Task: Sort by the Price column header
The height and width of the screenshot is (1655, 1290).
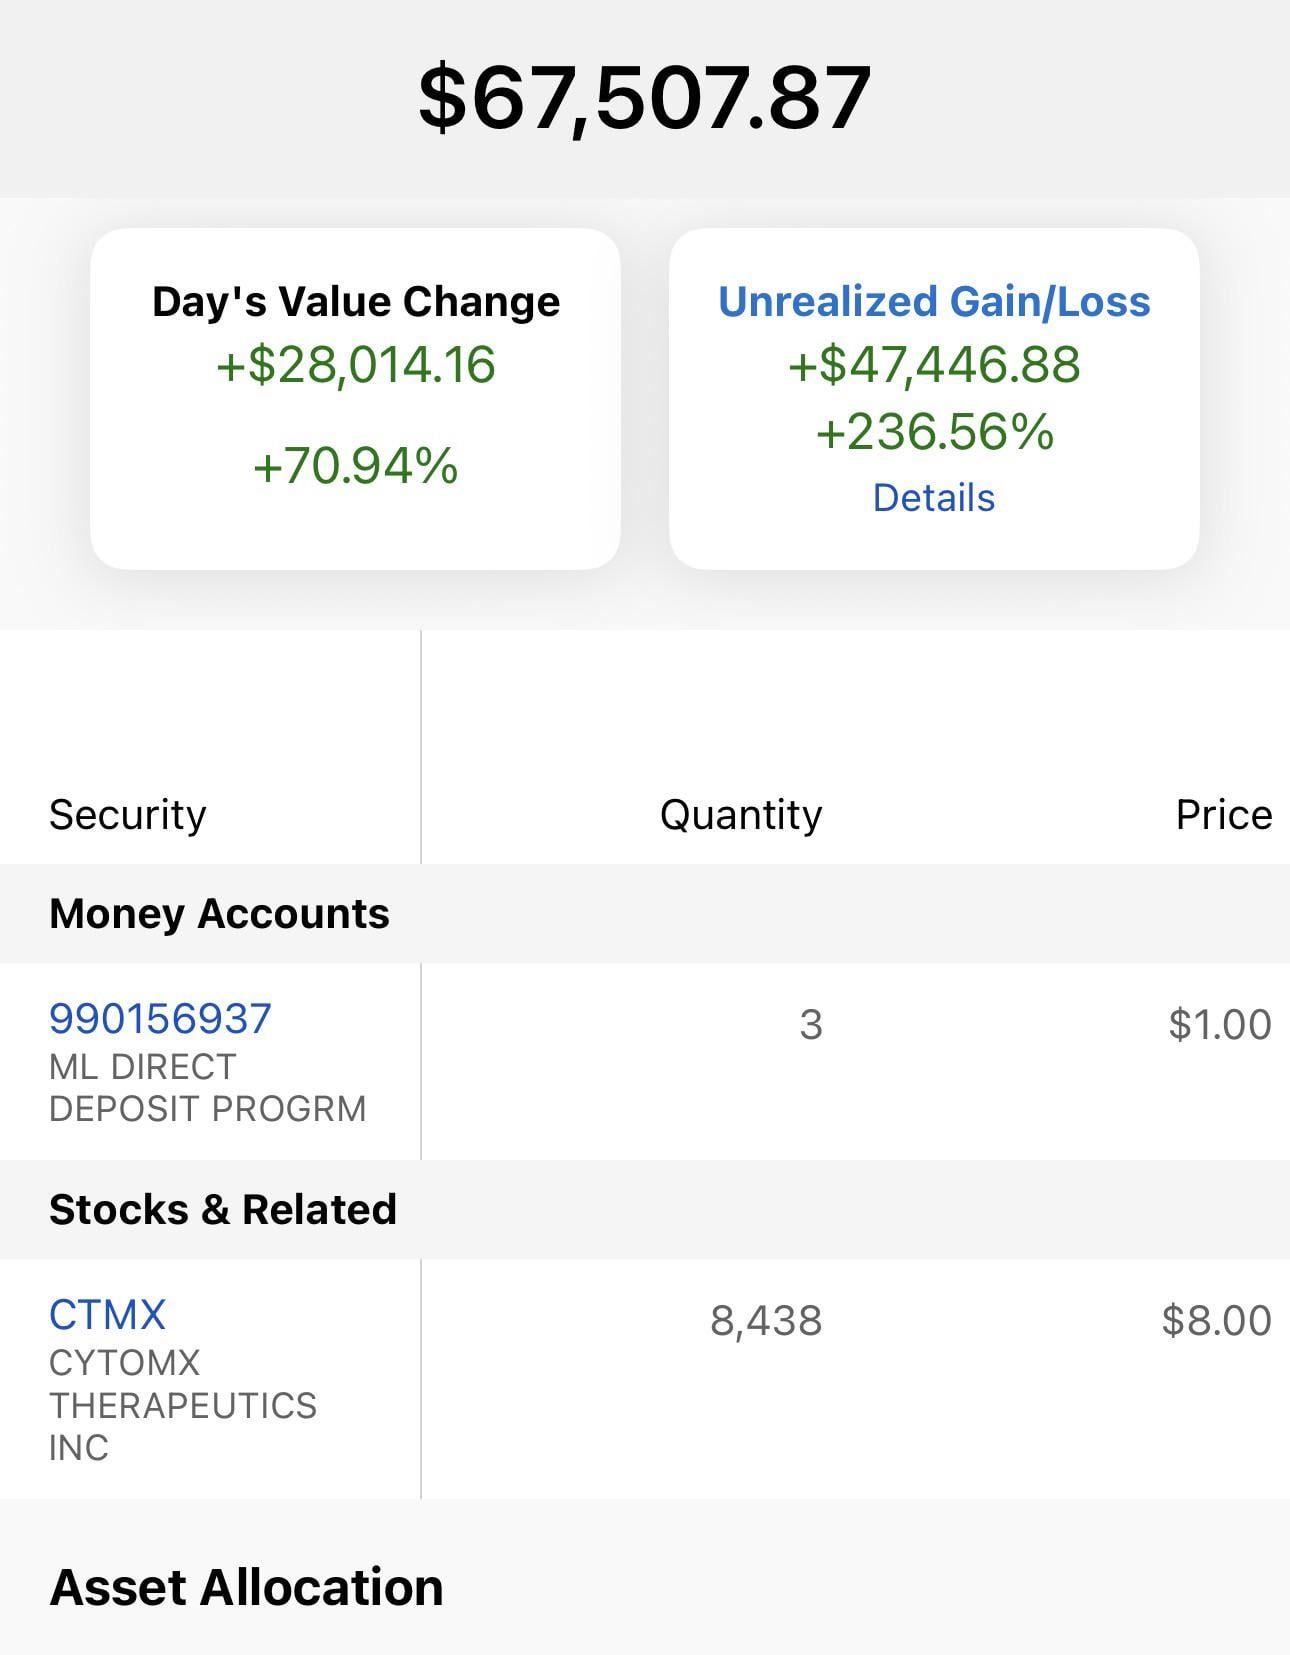Action: click(1223, 815)
